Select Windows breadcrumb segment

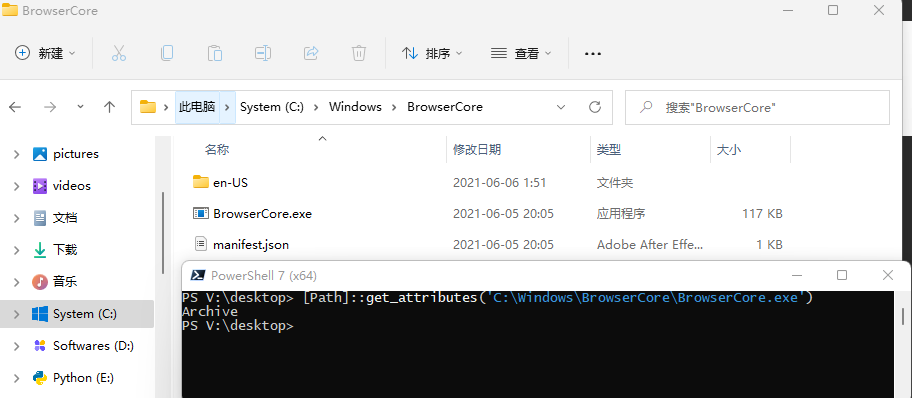pos(355,107)
